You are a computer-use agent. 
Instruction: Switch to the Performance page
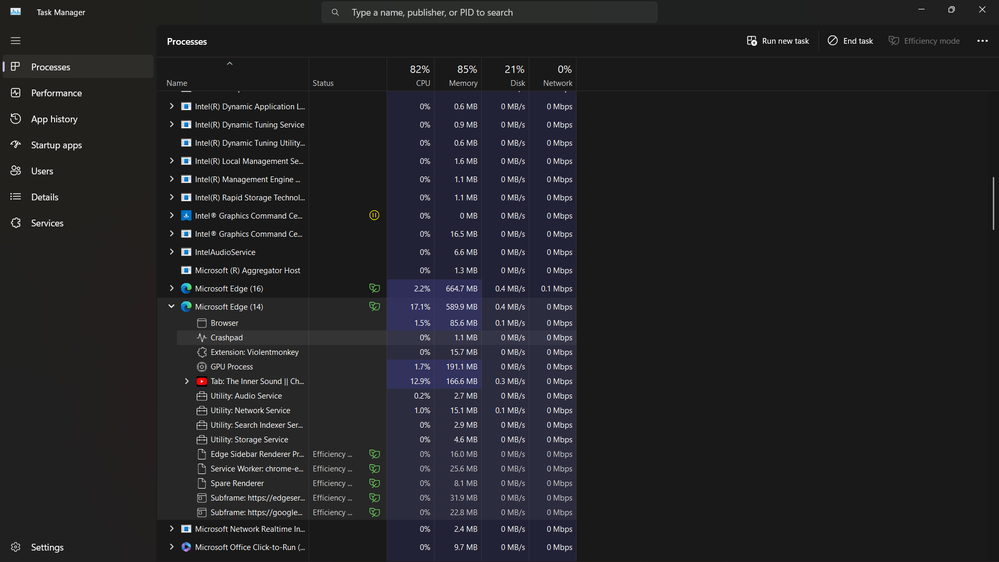[x=78, y=93]
